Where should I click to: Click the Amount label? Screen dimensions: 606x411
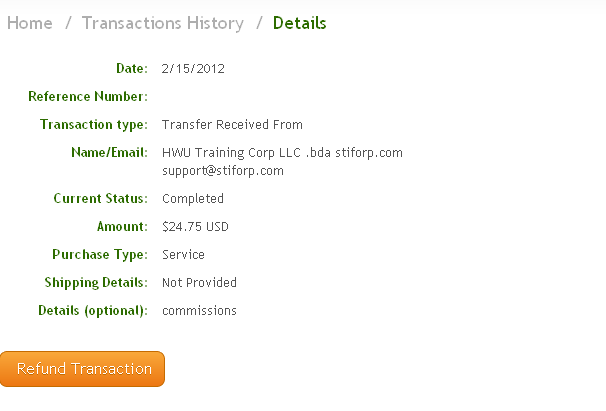coord(122,227)
